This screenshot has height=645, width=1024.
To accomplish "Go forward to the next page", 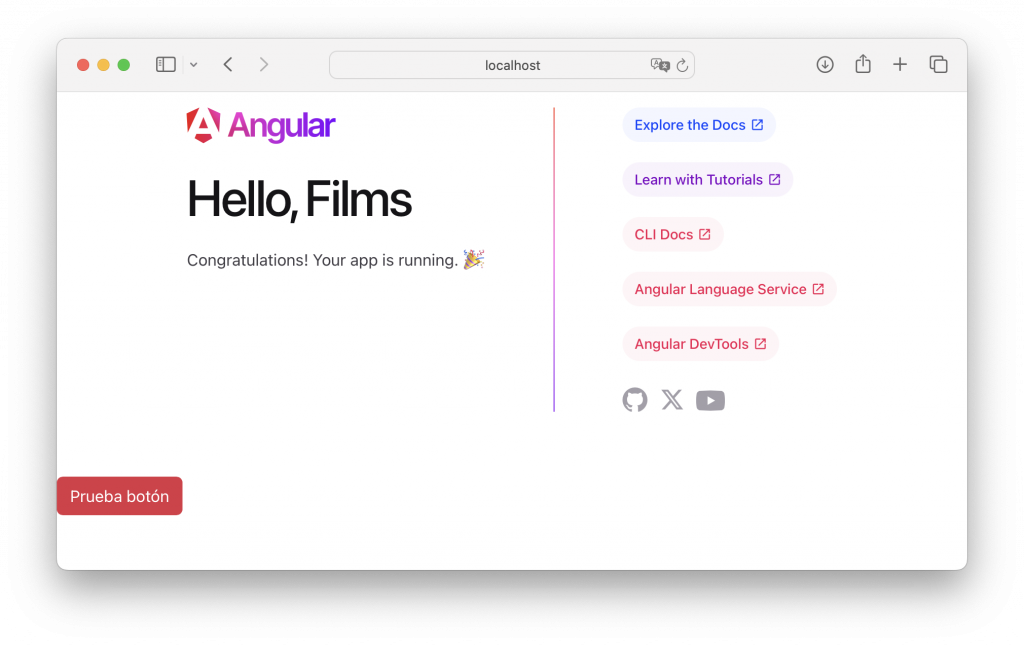I will (264, 65).
